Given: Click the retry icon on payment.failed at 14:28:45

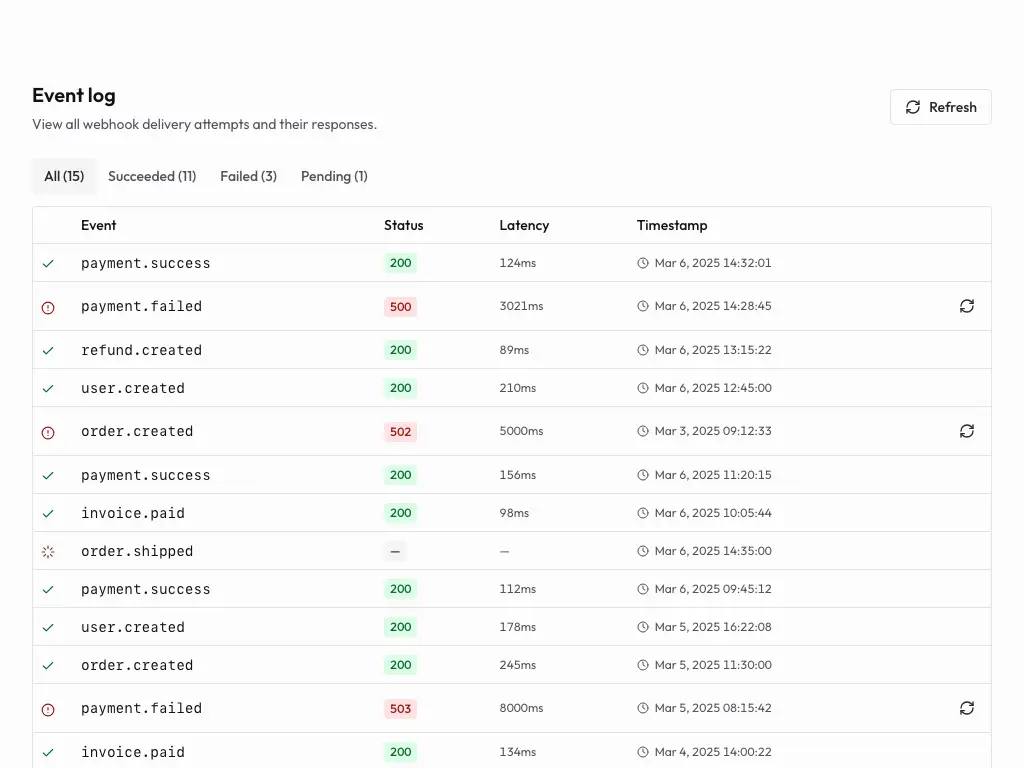Looking at the screenshot, I should (x=966, y=306).
